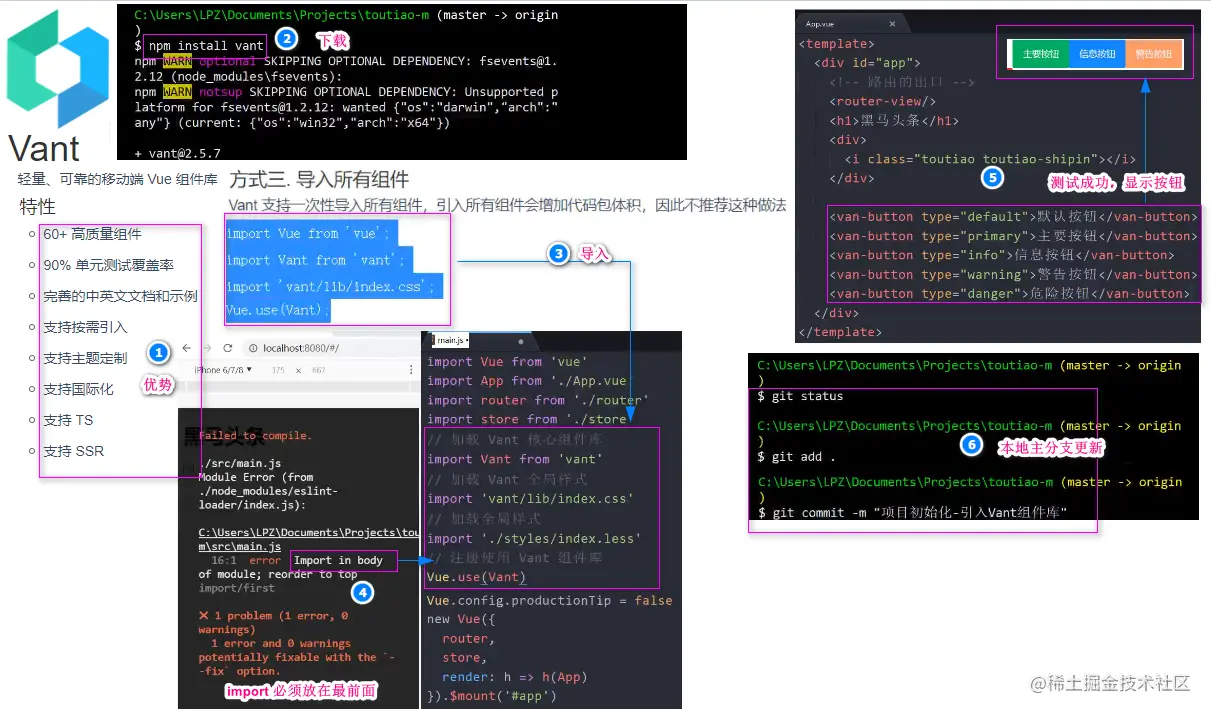
Task: Click the git commit -m command line
Action: point(913,512)
